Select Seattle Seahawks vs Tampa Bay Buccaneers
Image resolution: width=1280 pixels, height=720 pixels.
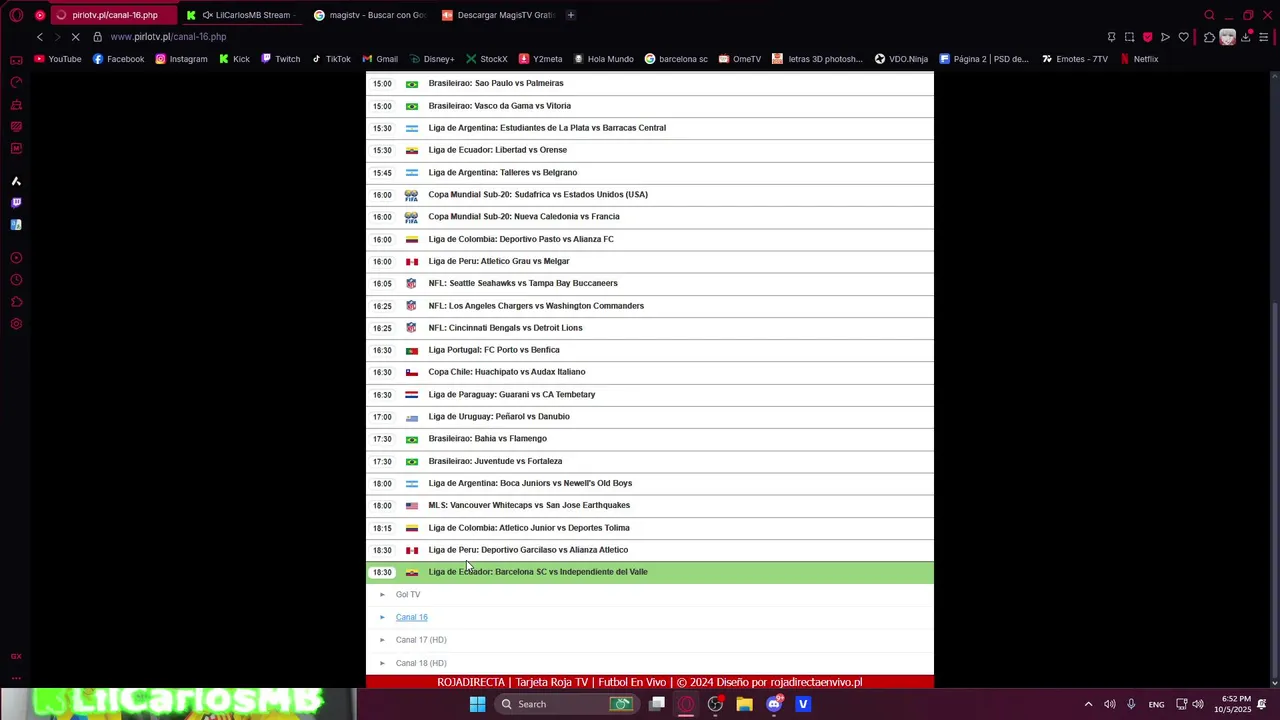tap(650, 283)
